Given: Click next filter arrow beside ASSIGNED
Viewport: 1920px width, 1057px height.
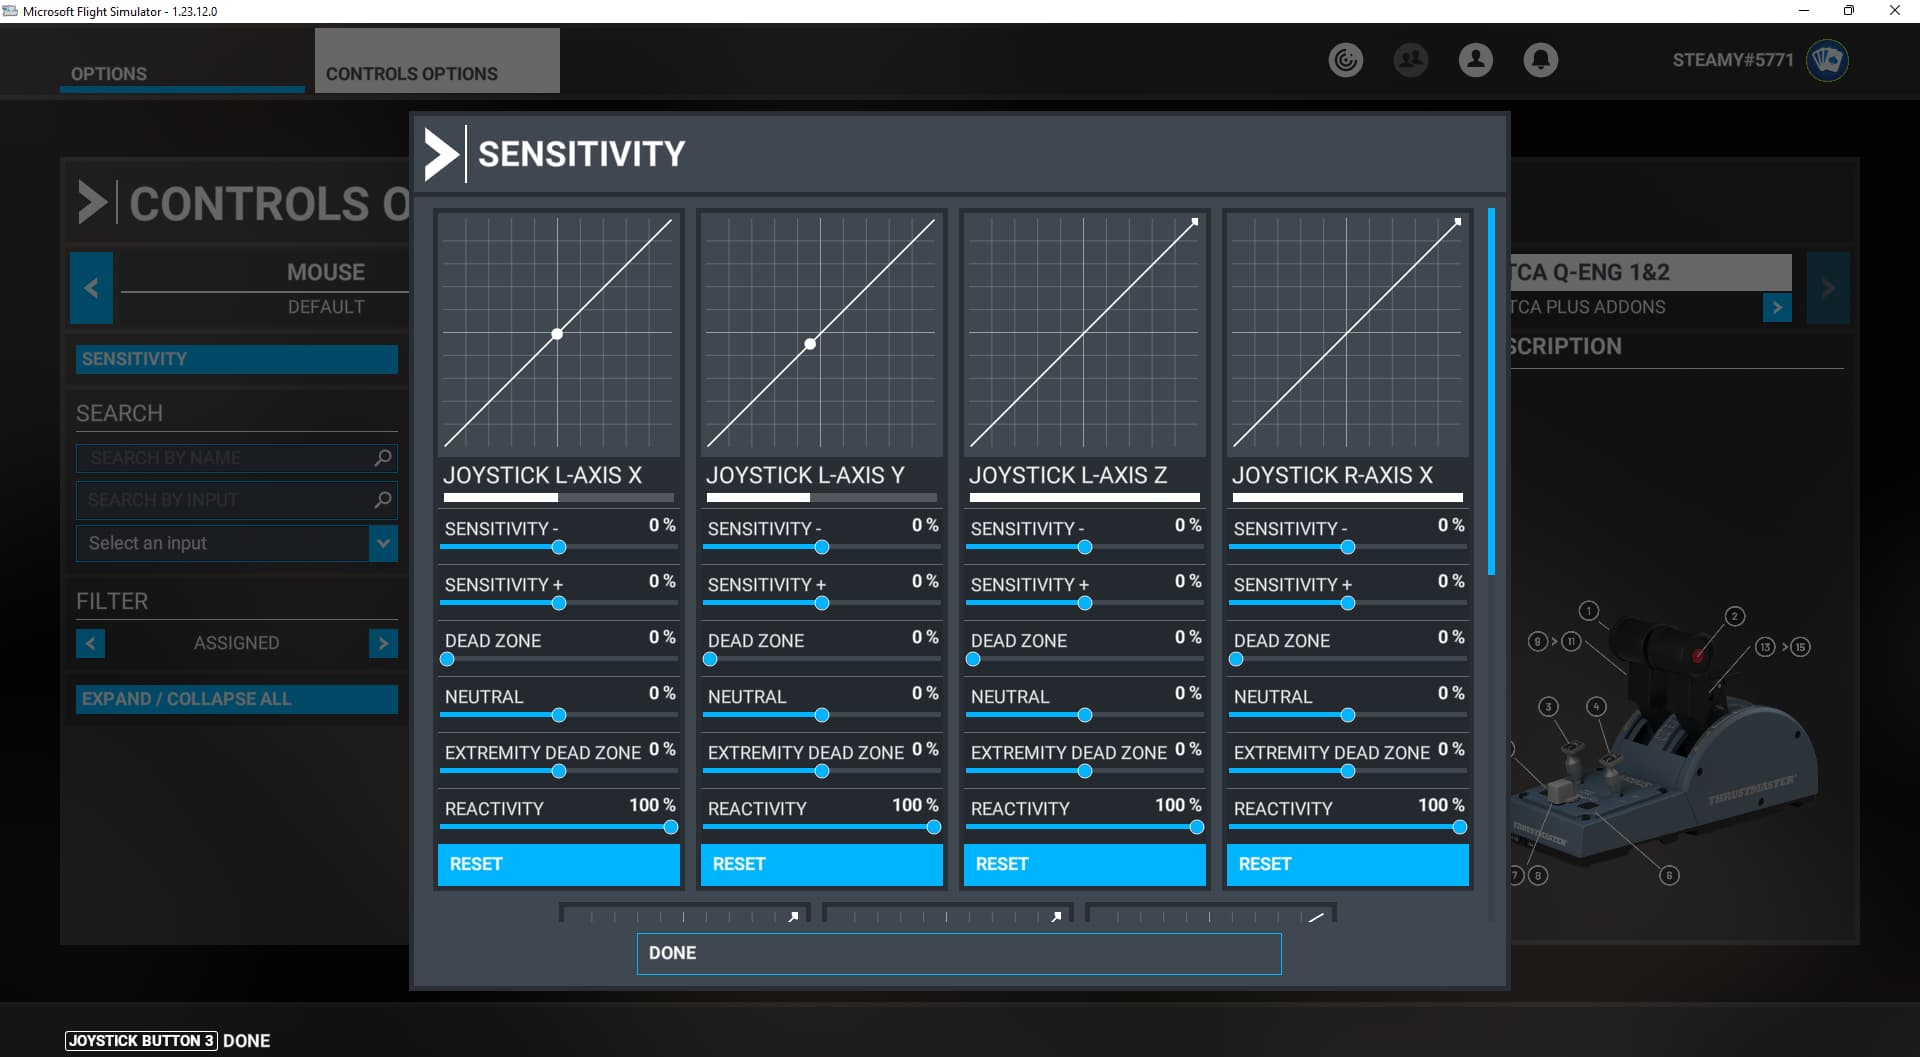Looking at the screenshot, I should click(383, 643).
